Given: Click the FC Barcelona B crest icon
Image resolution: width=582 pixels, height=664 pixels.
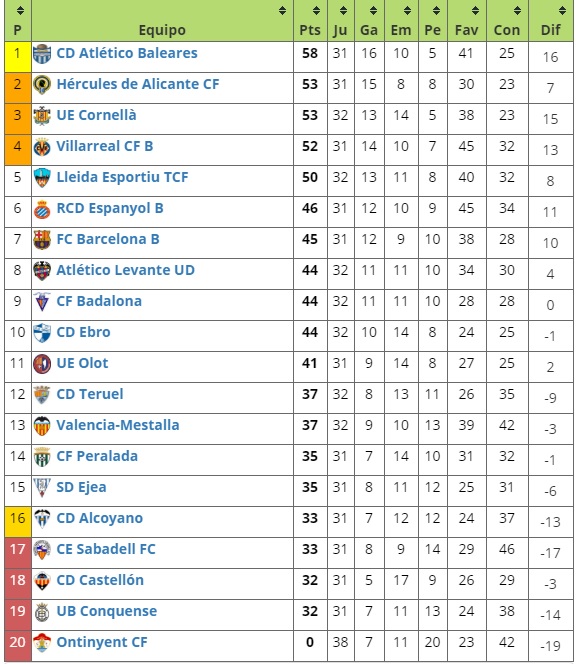Looking at the screenshot, I should (42, 240).
